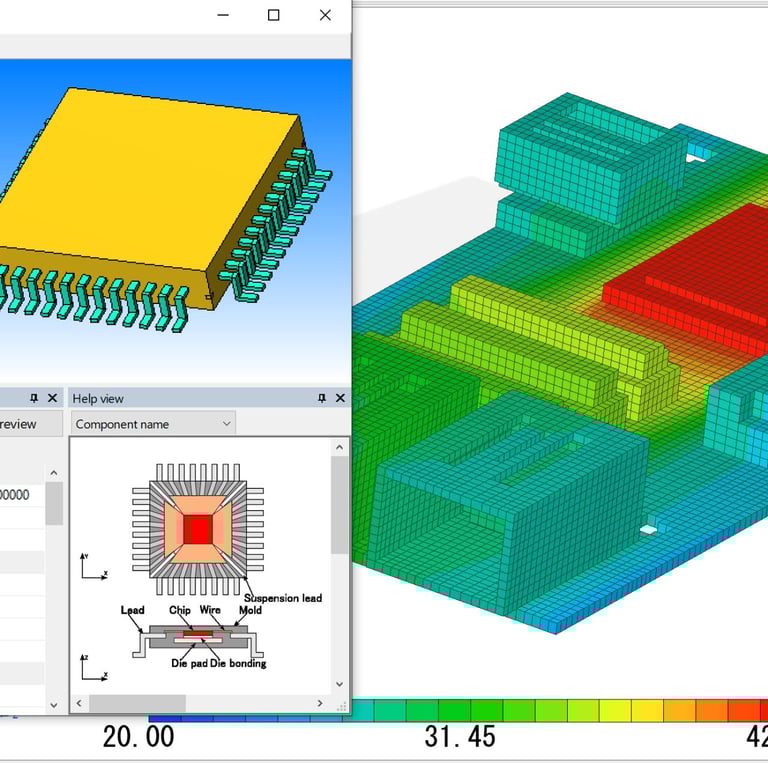Pin the Help view panel

point(322,398)
